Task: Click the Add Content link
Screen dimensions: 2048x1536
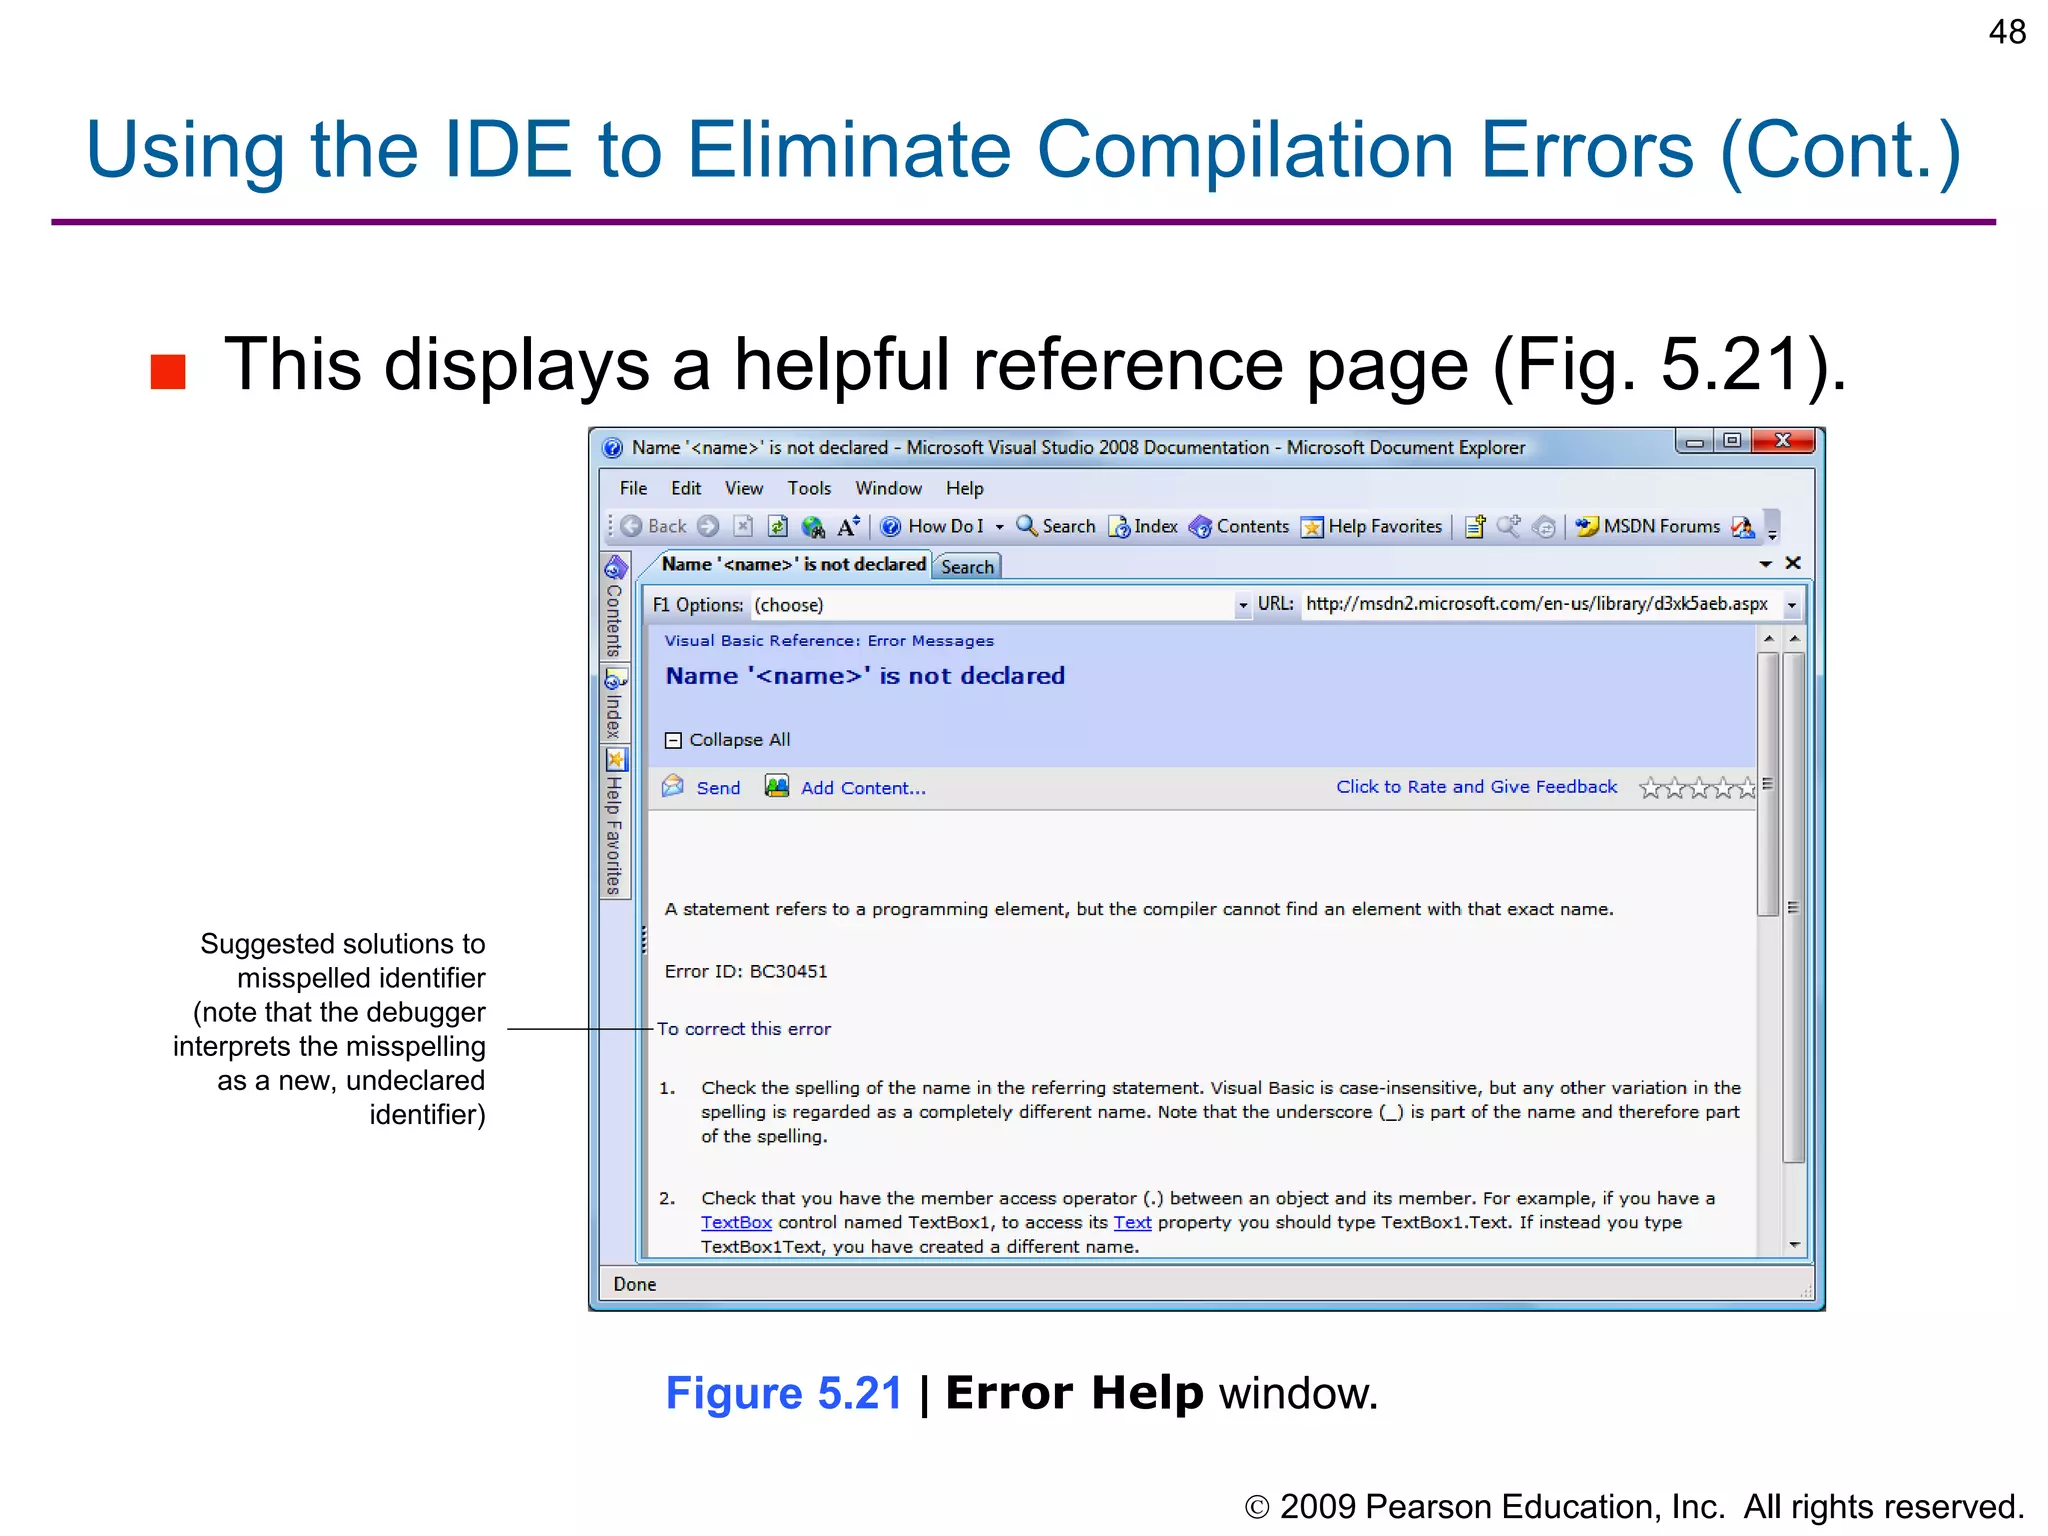Action: pyautogui.click(x=863, y=788)
